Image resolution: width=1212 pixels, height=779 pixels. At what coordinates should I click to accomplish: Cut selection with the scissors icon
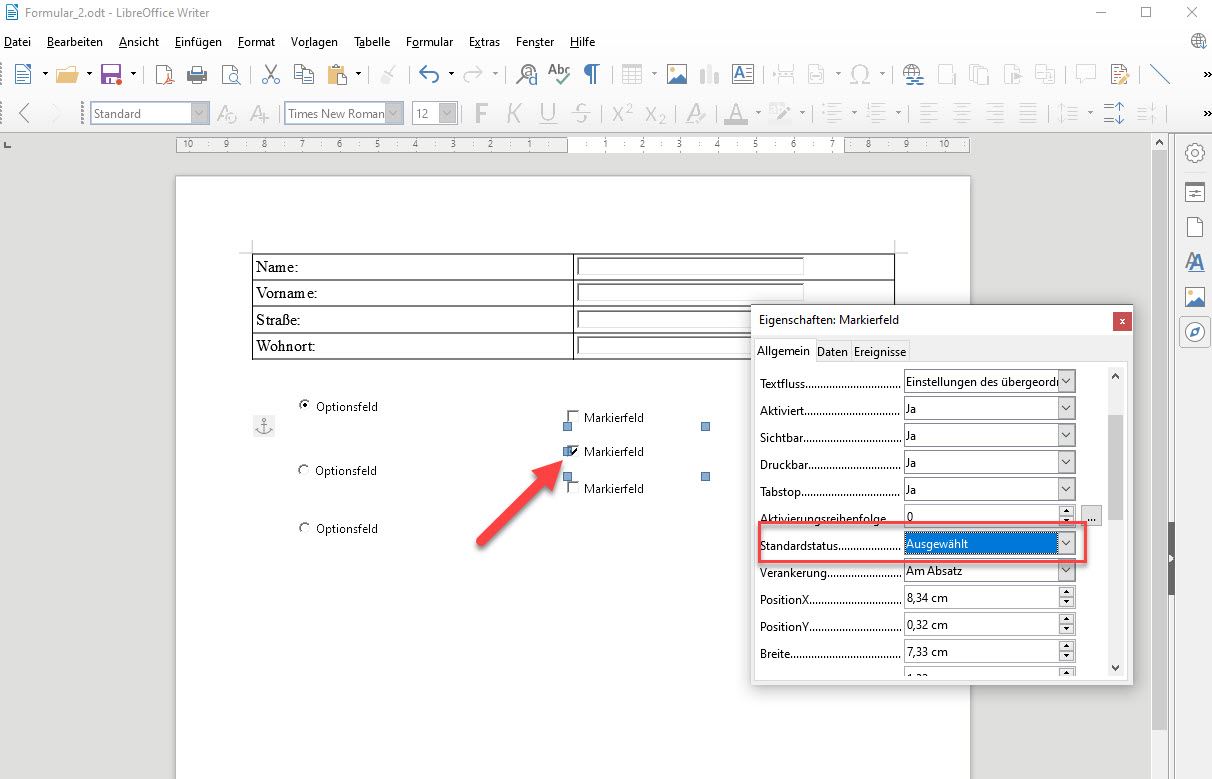[271, 74]
